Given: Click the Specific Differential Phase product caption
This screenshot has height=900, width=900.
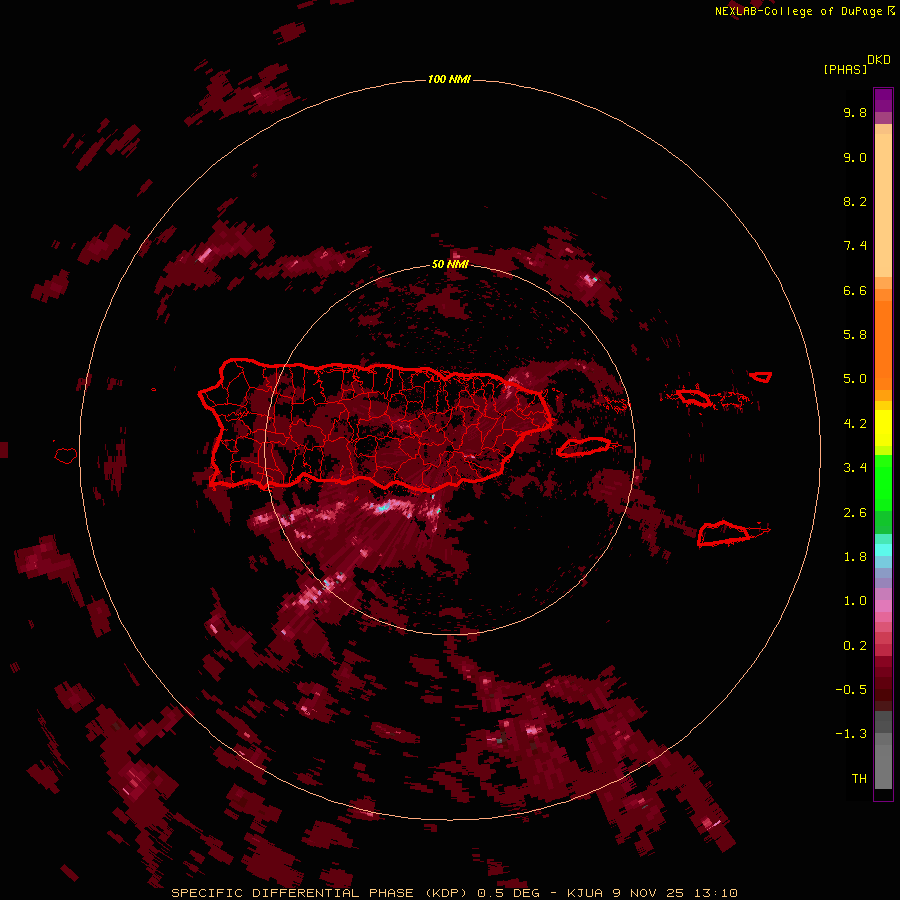Looking at the screenshot, I should click(454, 893).
